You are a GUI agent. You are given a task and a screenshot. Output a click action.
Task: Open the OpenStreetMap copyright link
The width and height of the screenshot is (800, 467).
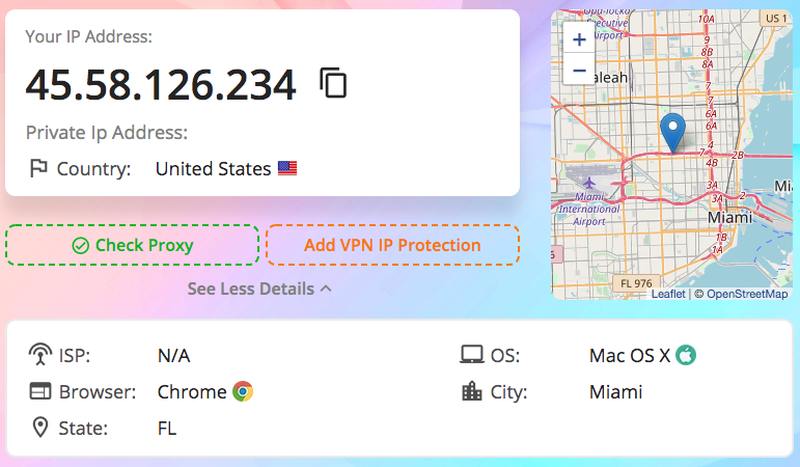pyautogui.click(x=747, y=294)
